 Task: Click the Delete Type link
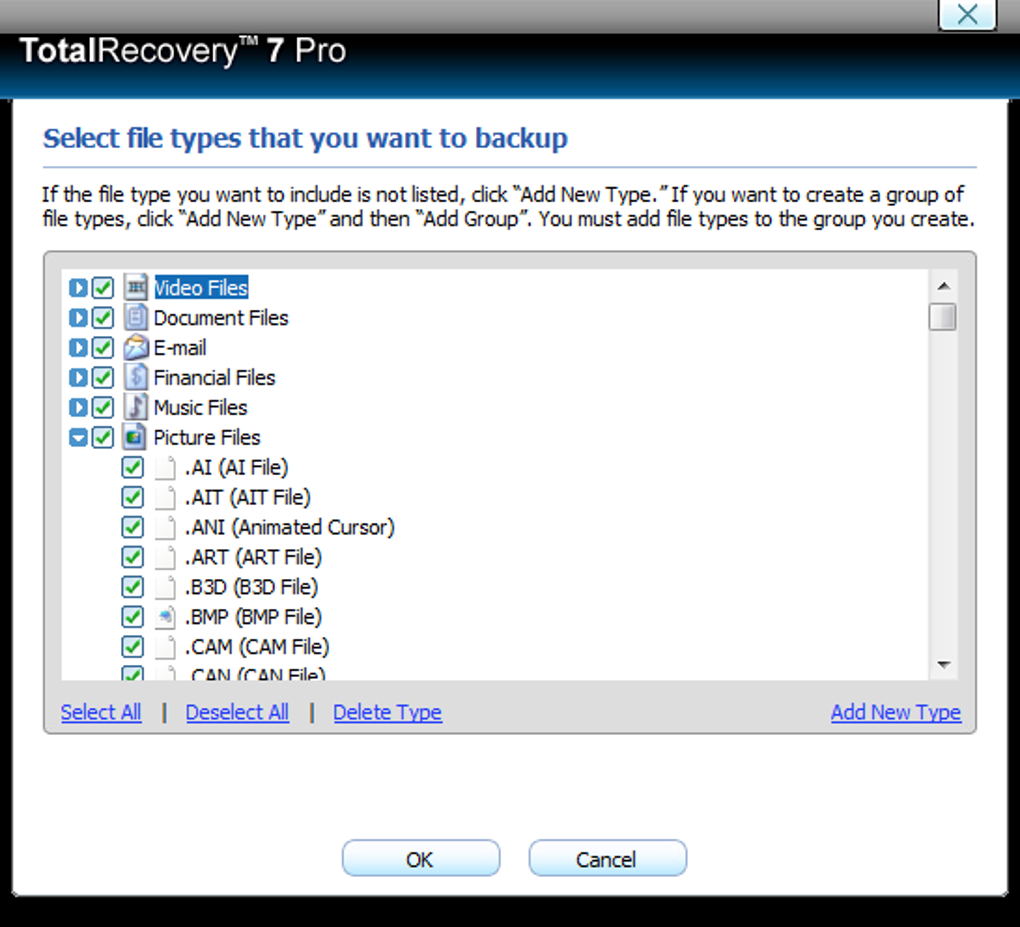coord(388,712)
